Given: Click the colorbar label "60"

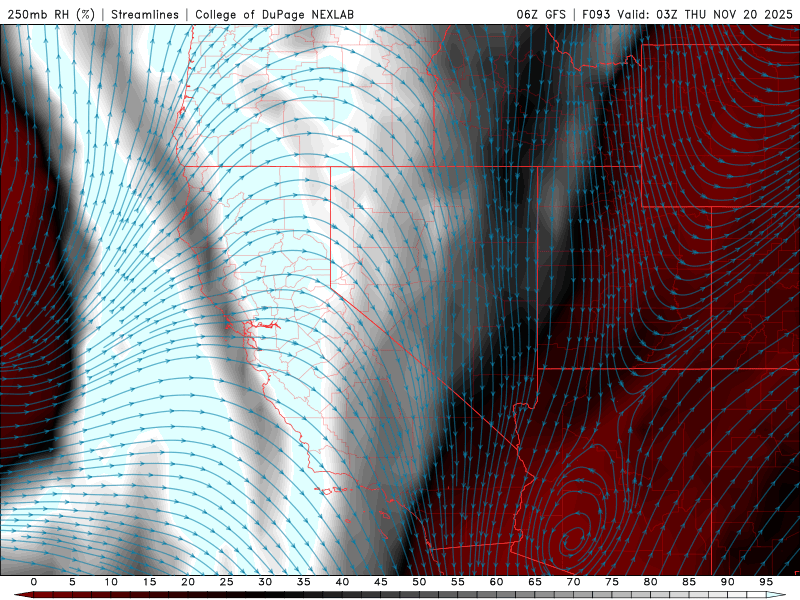Looking at the screenshot, I should 496,582.
